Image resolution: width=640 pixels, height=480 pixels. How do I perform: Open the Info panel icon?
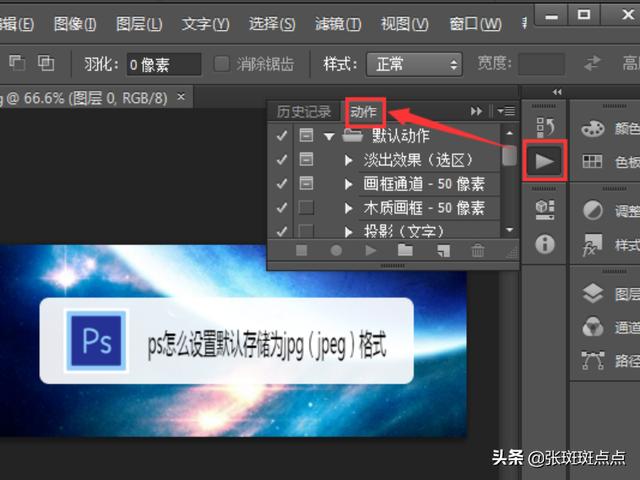tap(545, 244)
